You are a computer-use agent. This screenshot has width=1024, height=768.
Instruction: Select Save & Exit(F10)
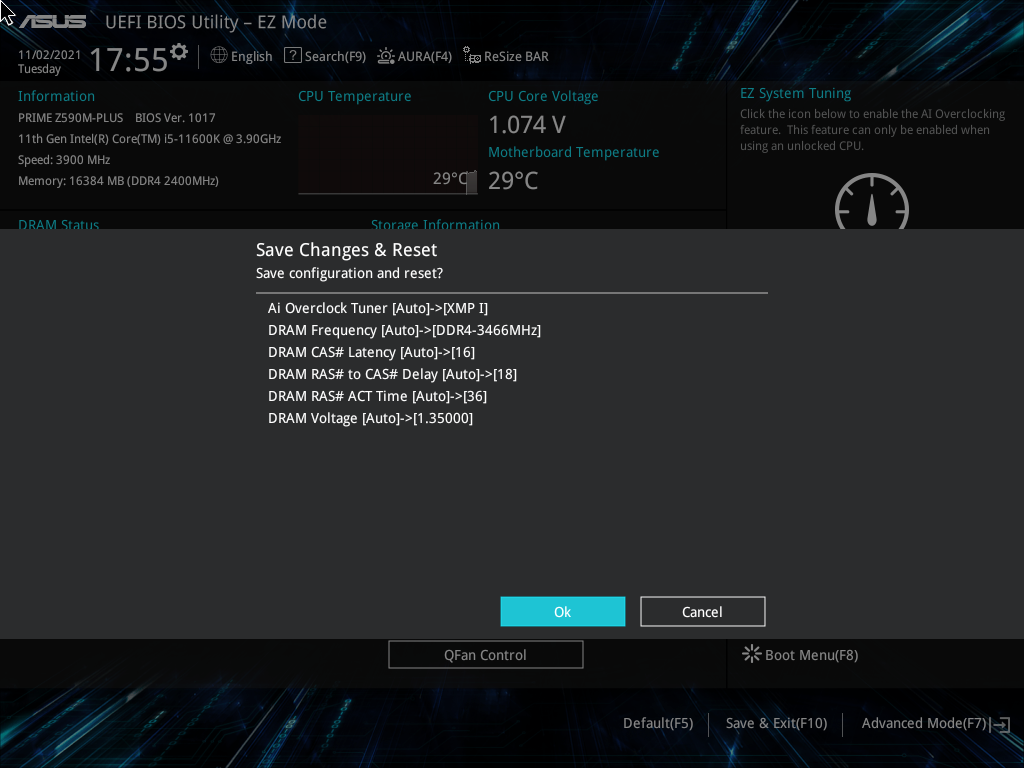coord(776,723)
